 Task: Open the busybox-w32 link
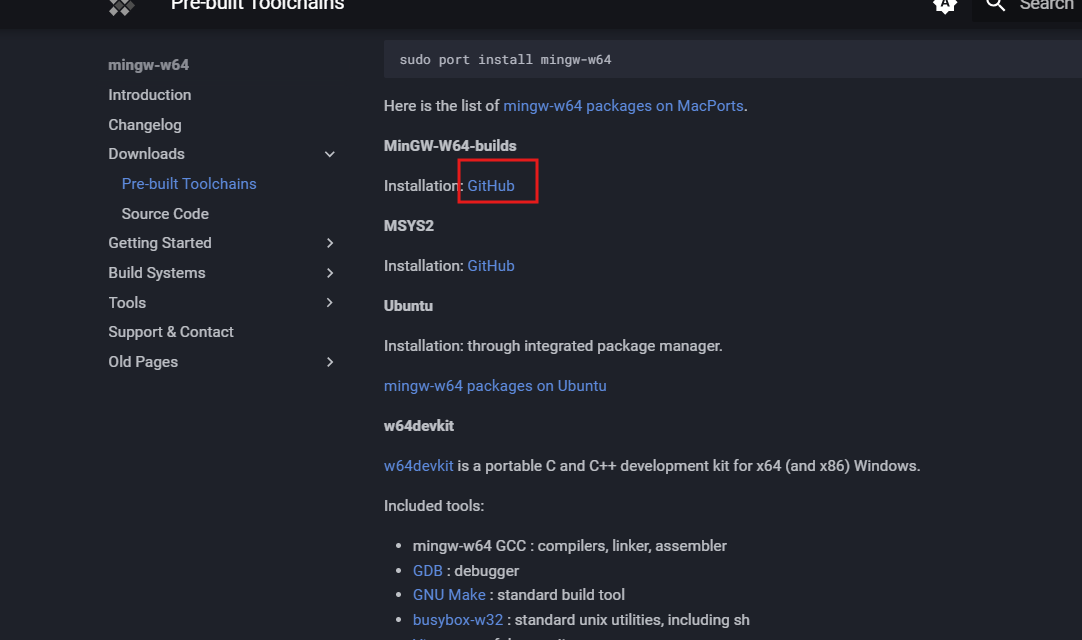pyautogui.click(x=458, y=620)
